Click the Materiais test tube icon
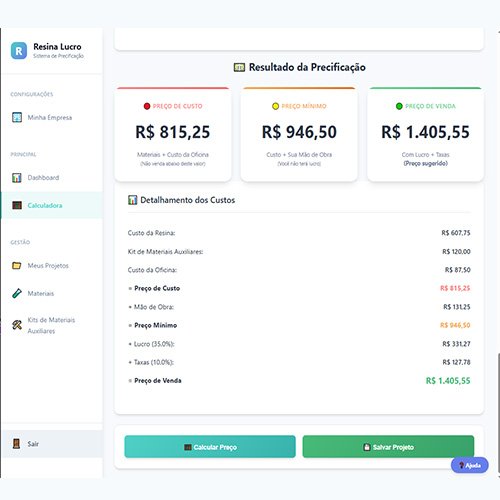 point(17,293)
